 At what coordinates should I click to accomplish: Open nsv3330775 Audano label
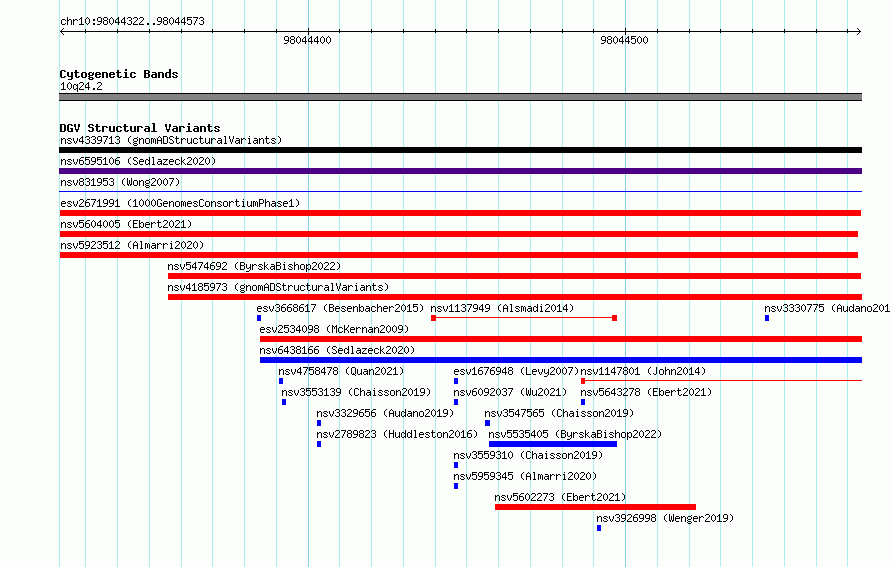827,308
